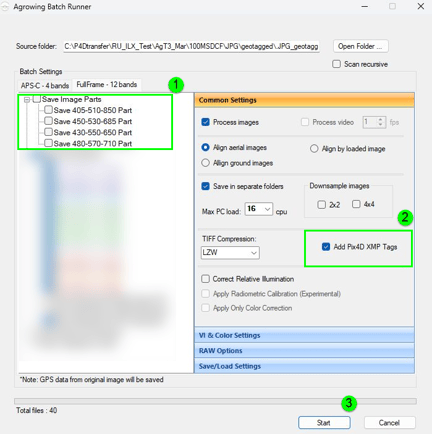The height and width of the screenshot is (434, 432).
Task: Select Align by loaded image radio
Action: 314,149
